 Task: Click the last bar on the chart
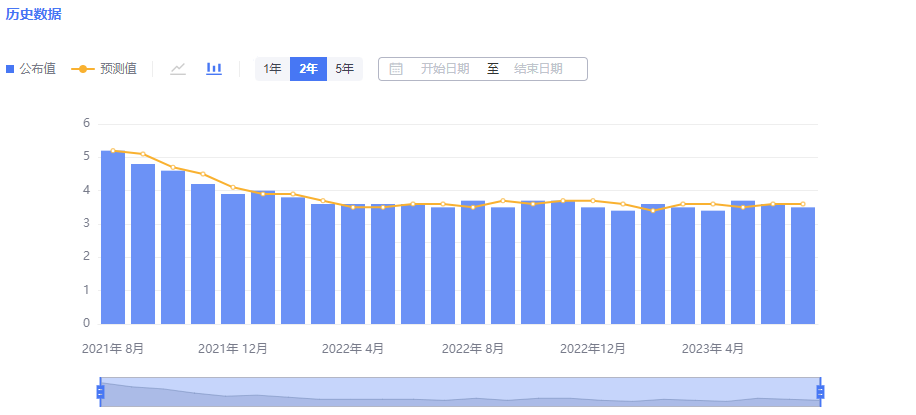[x=803, y=266]
